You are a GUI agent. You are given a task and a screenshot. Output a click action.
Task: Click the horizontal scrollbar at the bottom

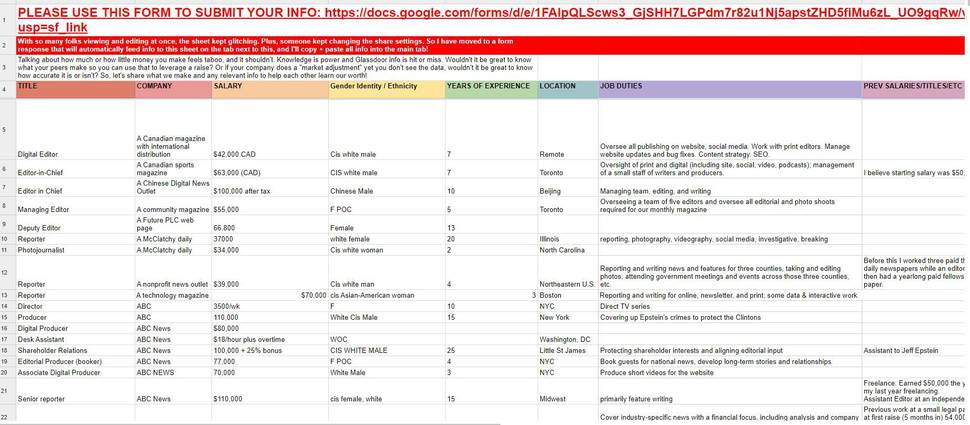click(x=250, y=423)
